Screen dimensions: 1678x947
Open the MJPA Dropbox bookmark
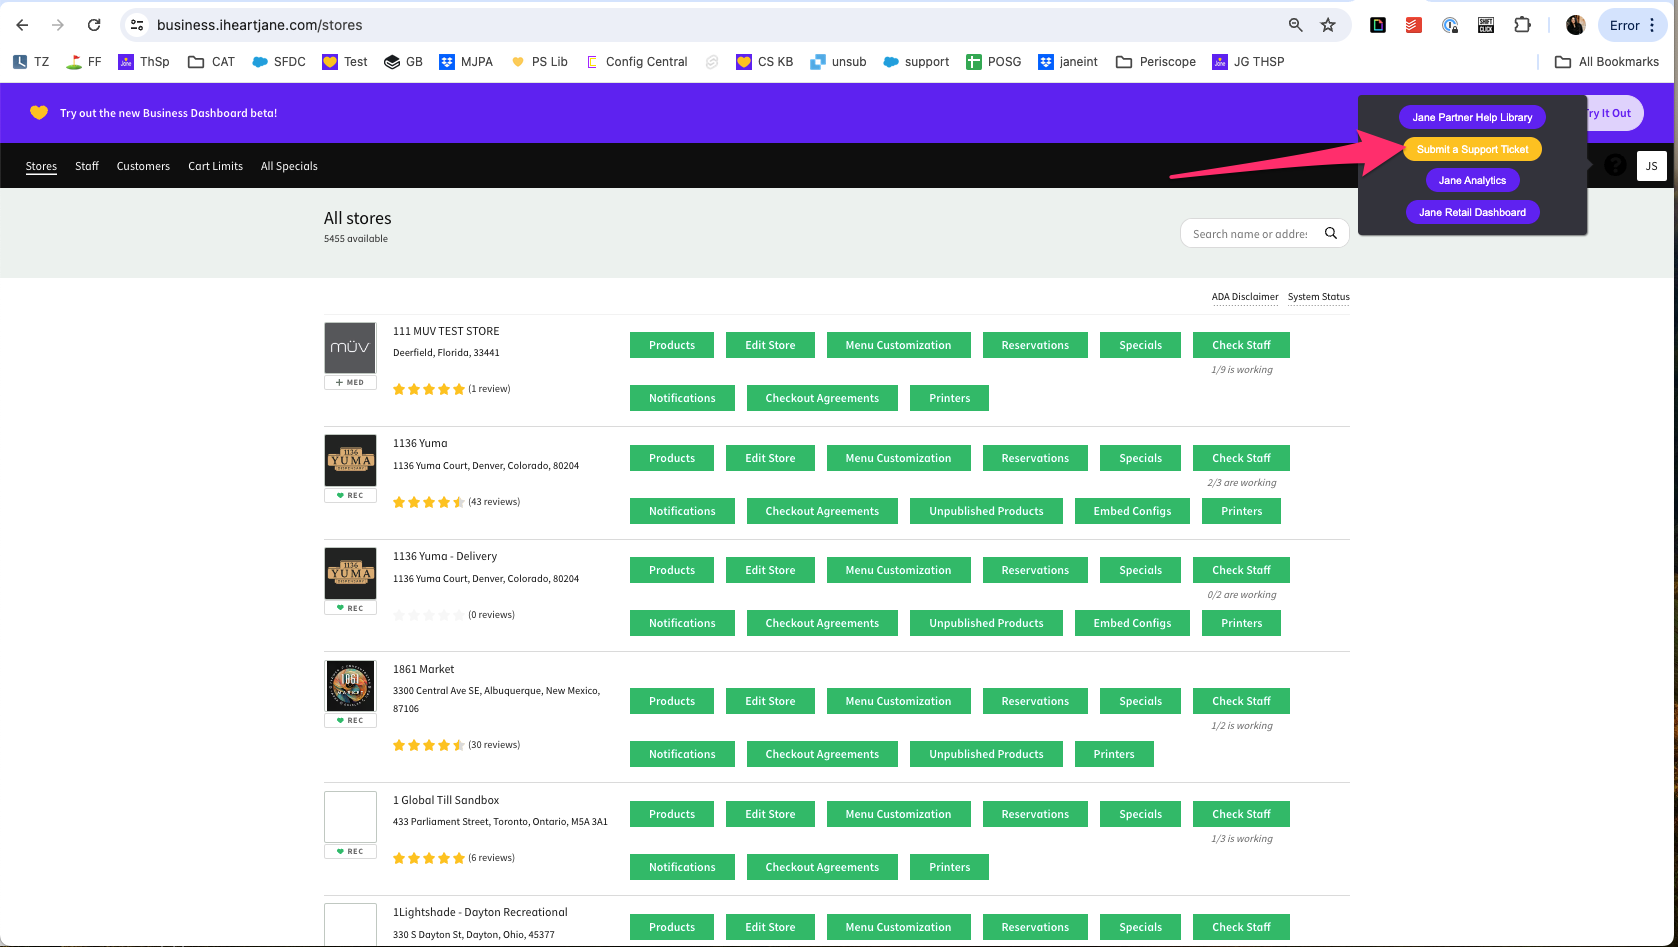[x=466, y=62]
